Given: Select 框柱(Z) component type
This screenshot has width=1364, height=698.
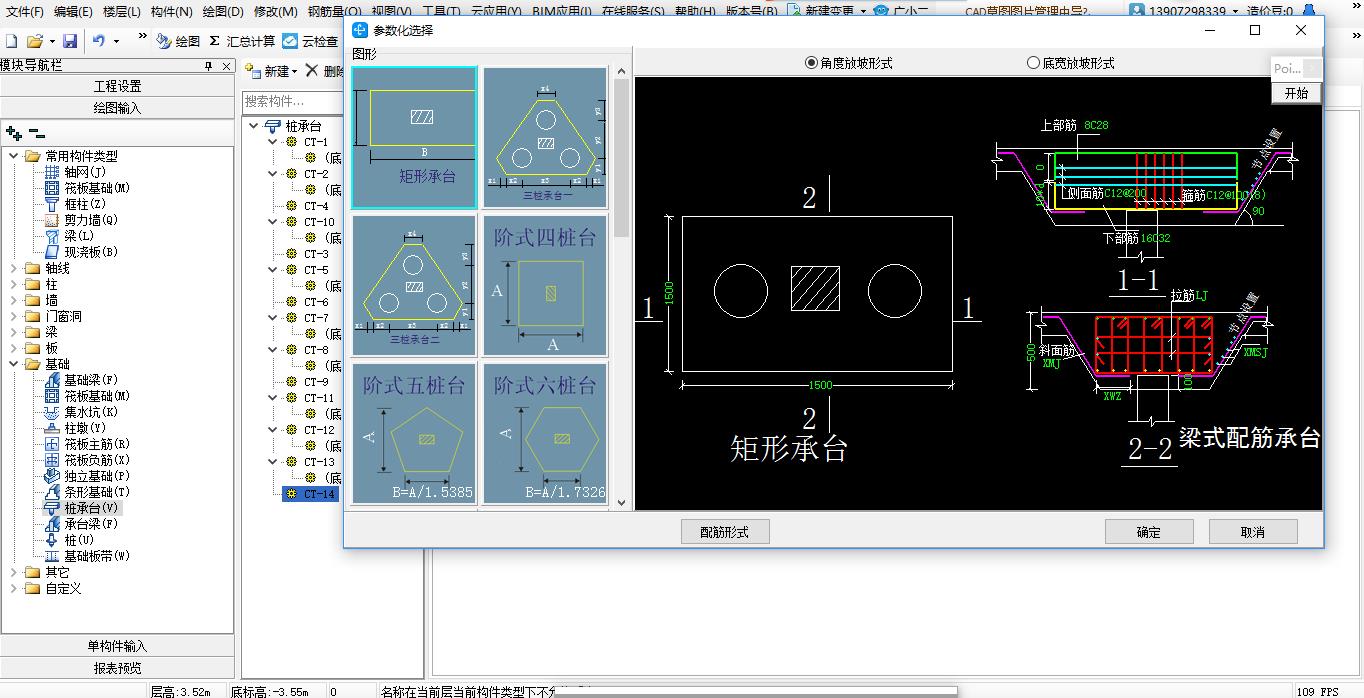Looking at the screenshot, I should click(x=76, y=204).
